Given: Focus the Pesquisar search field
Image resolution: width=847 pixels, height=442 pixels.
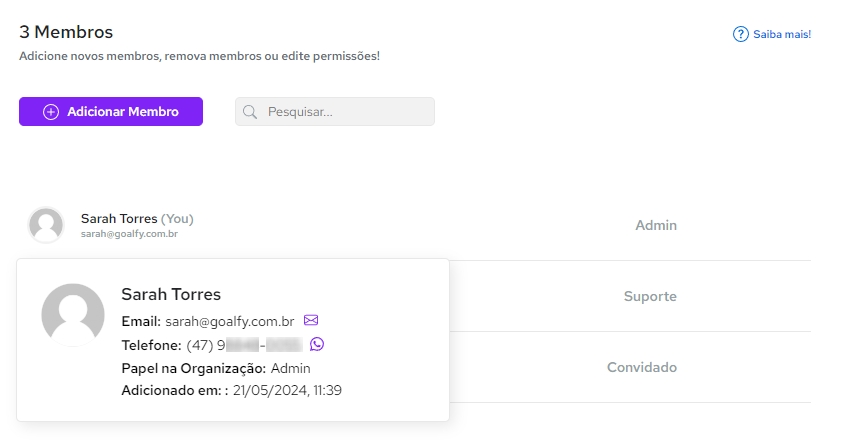Looking at the screenshot, I should click(335, 112).
